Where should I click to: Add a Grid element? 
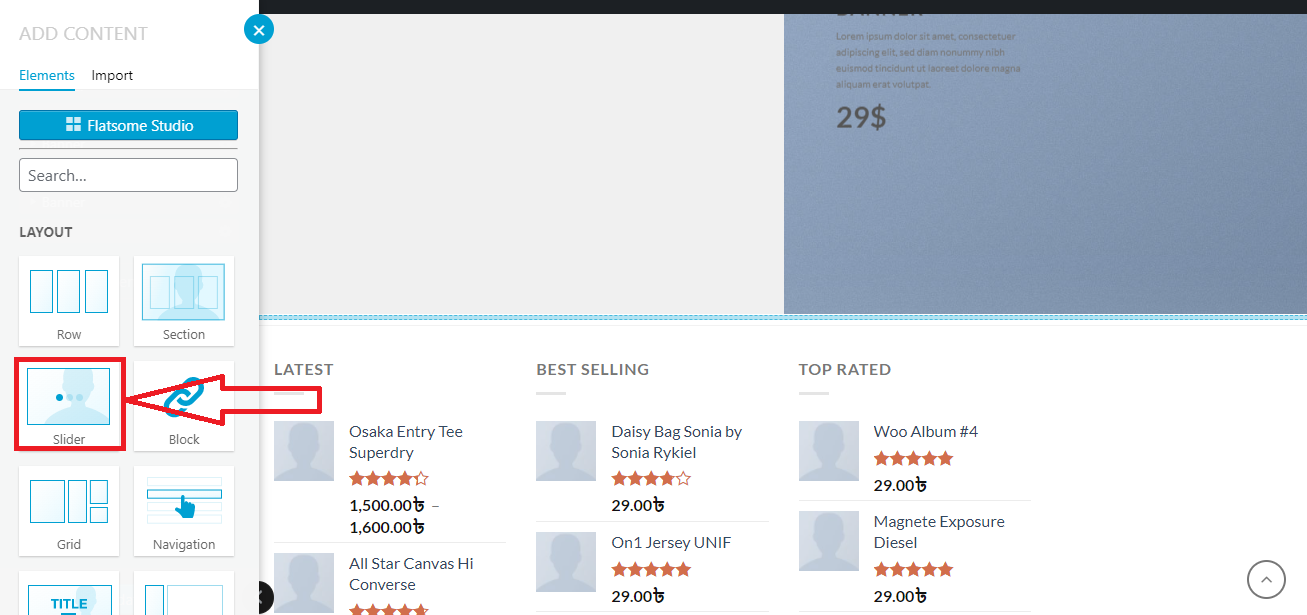69,510
